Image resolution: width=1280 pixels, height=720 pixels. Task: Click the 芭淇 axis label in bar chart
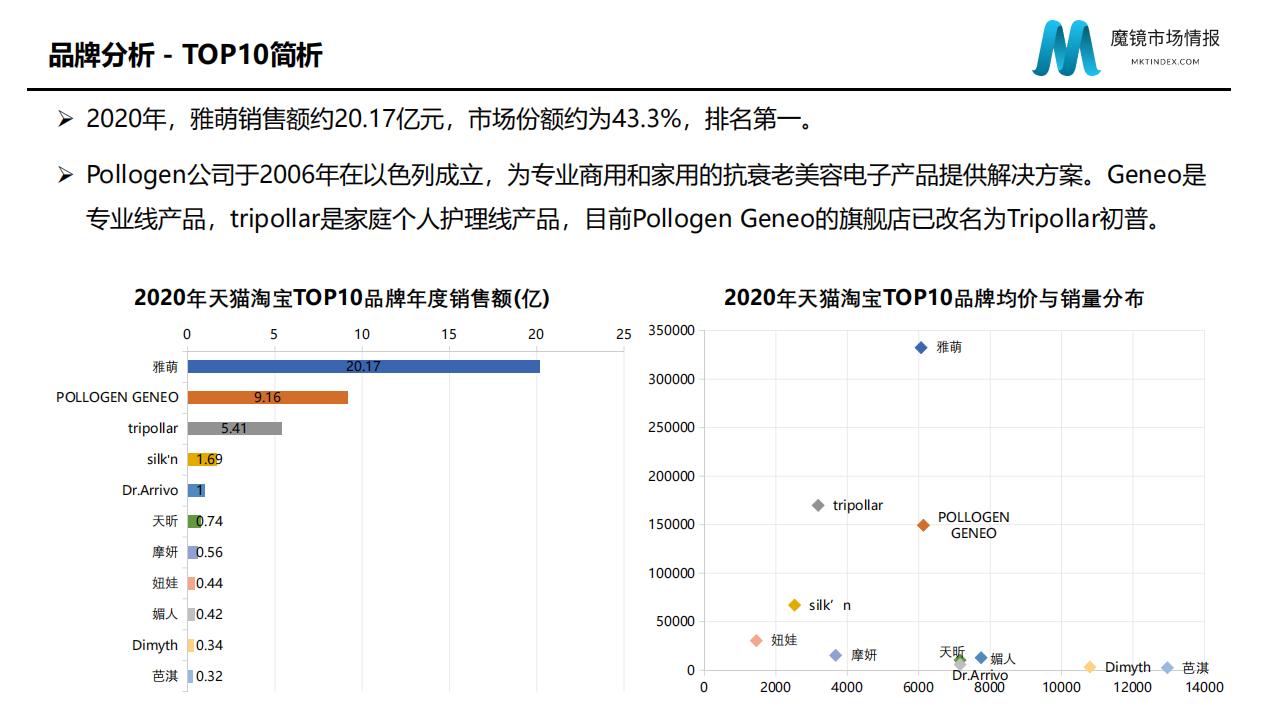[165, 676]
